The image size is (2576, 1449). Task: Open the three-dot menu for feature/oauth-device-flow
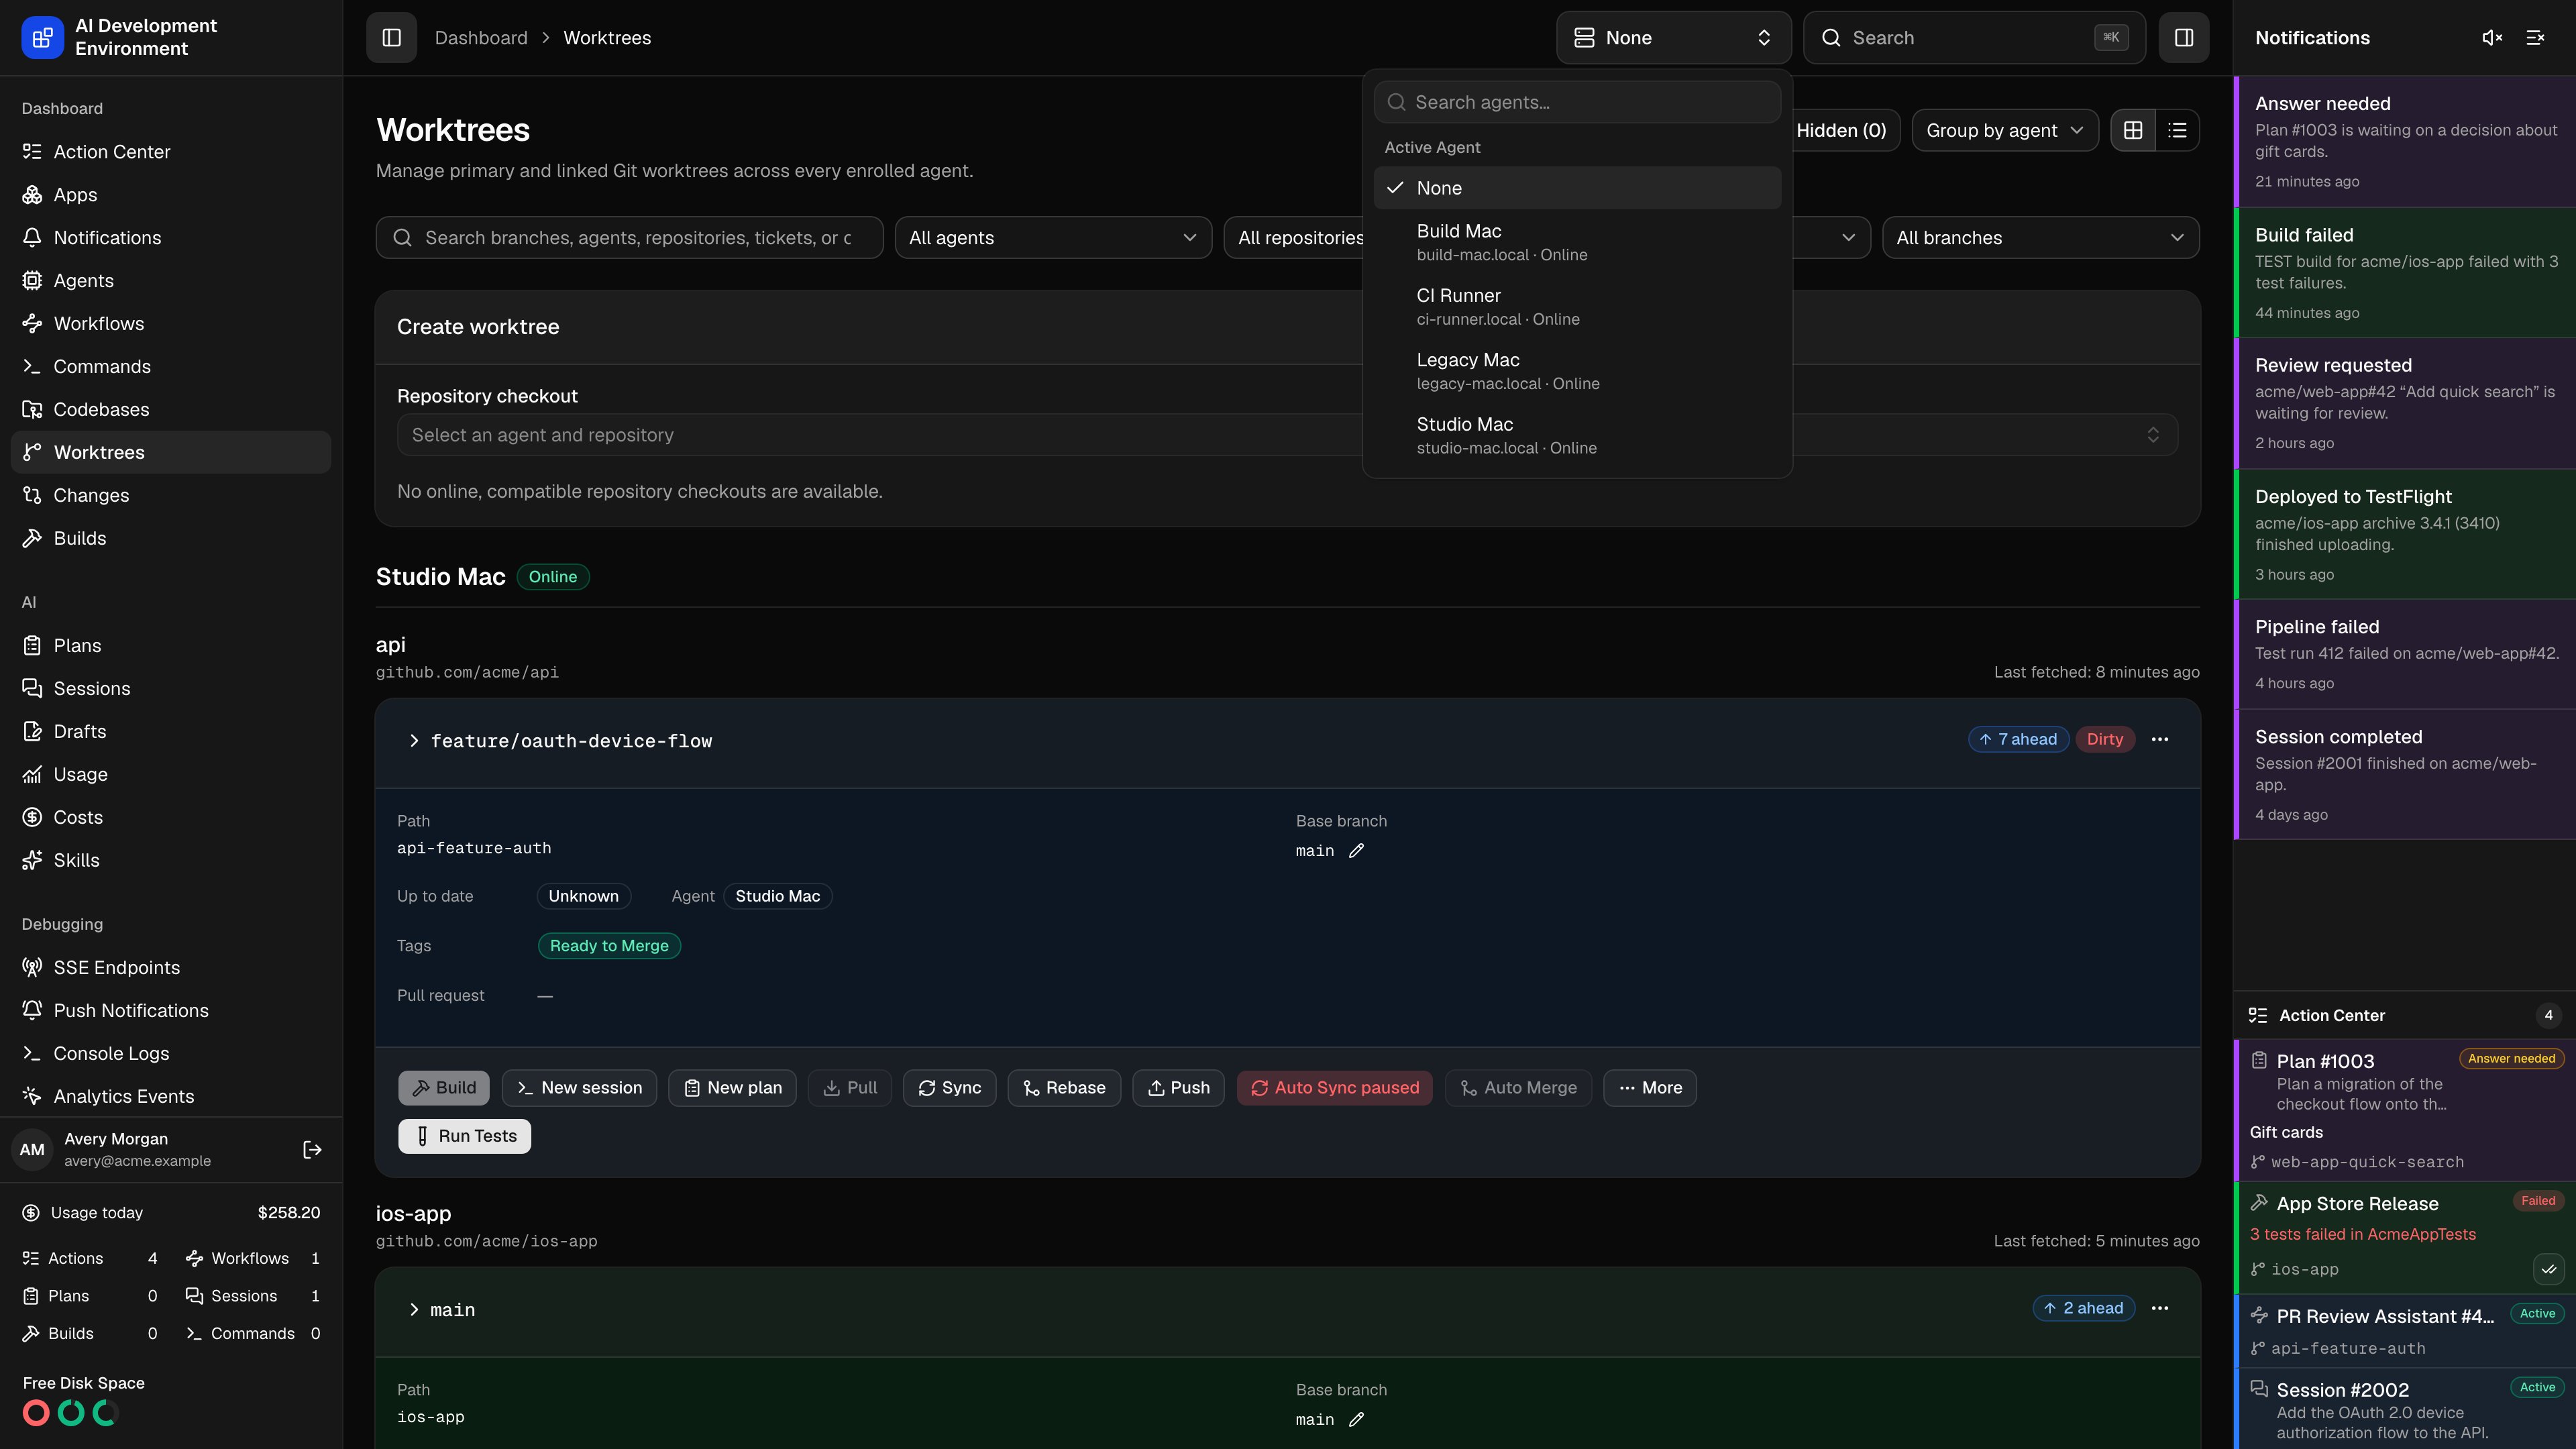(x=2160, y=739)
